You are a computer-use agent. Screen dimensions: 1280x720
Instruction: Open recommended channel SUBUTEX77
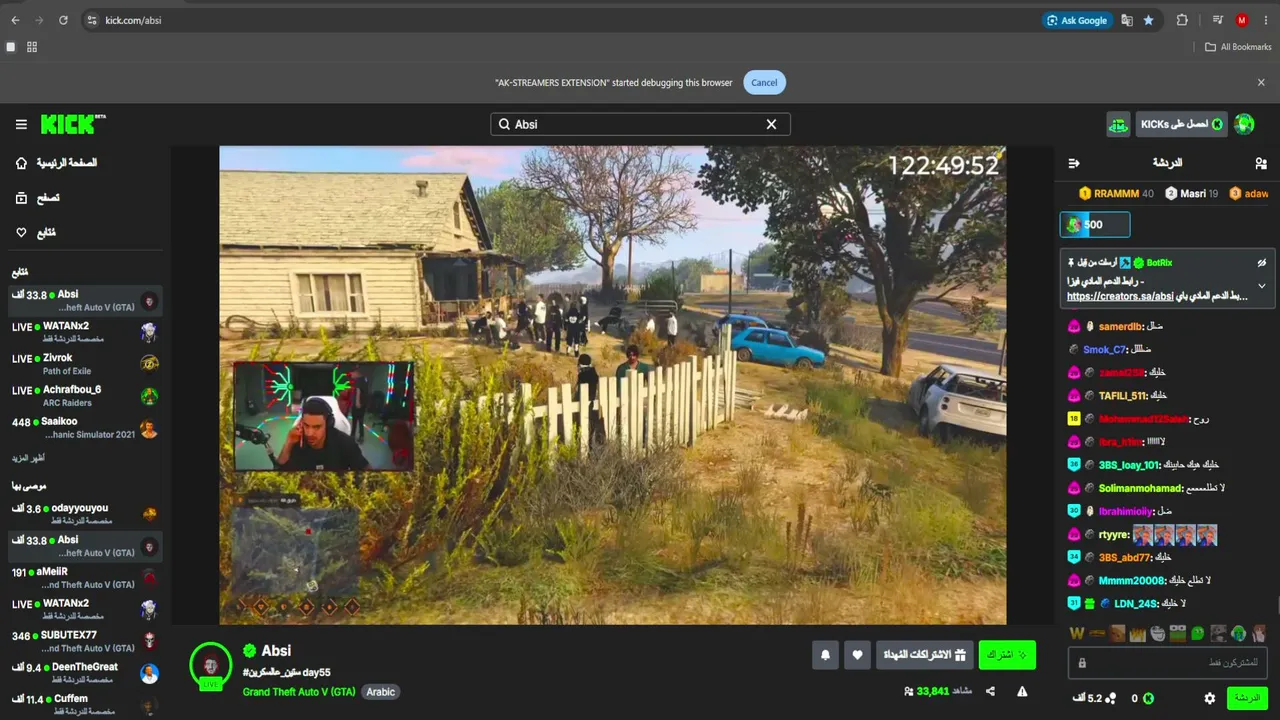tap(85, 641)
